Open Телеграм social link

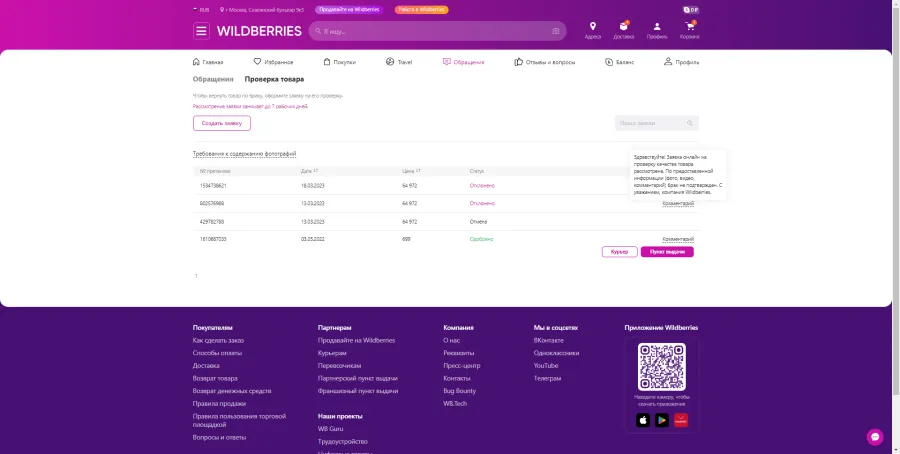pos(548,378)
